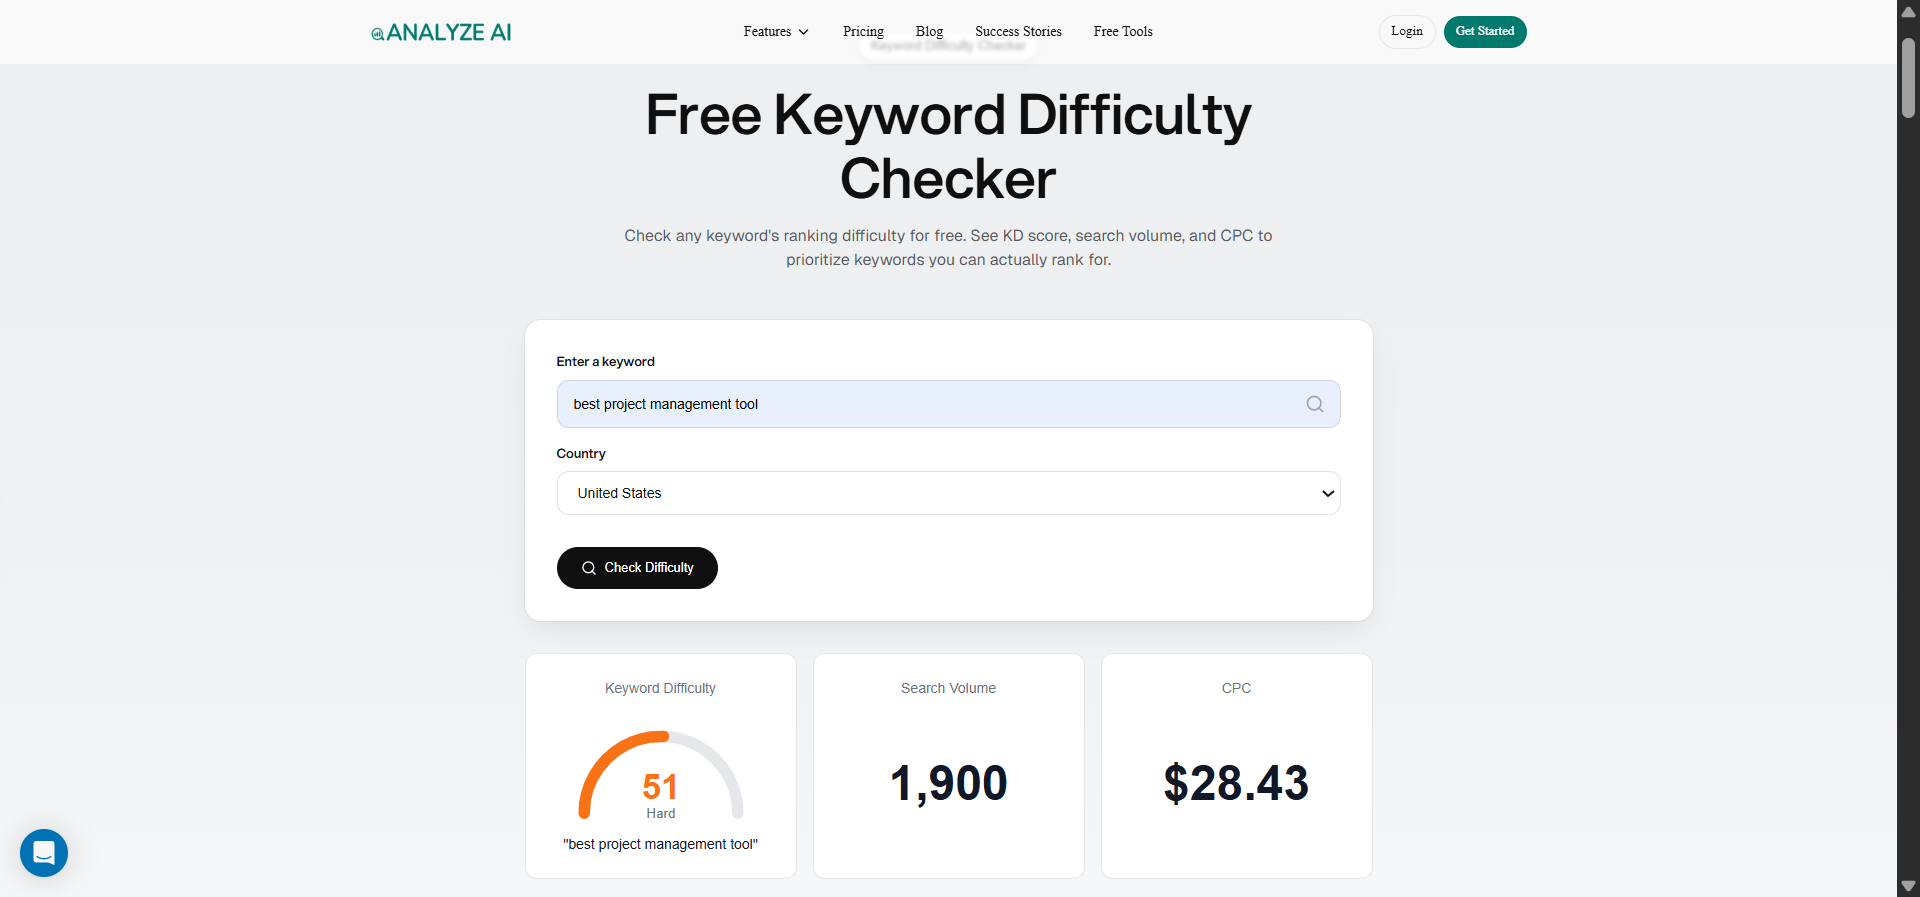The height and width of the screenshot is (897, 1920).
Task: Open the Country selection dropdown
Action: pos(948,493)
